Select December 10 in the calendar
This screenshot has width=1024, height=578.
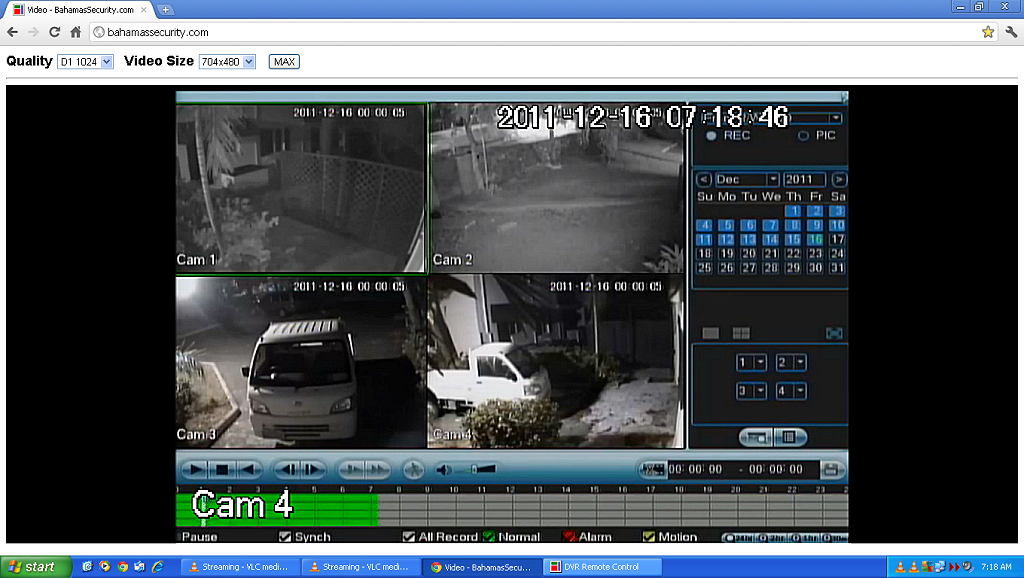point(837,225)
